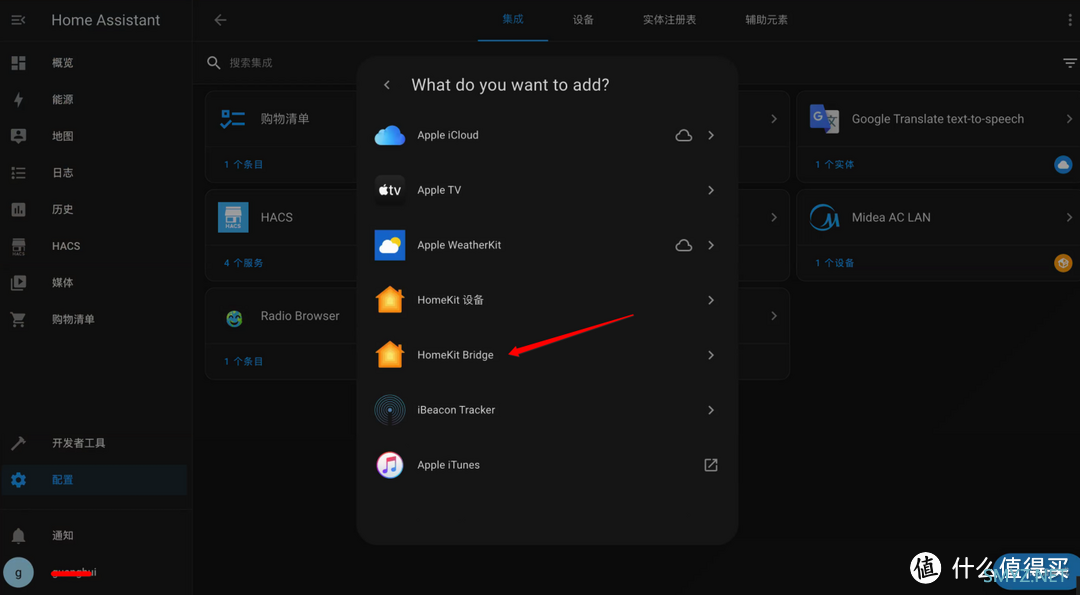The height and width of the screenshot is (595, 1080).
Task: Open '1 个设备' link under Midea AC LAN
Action: click(835, 263)
